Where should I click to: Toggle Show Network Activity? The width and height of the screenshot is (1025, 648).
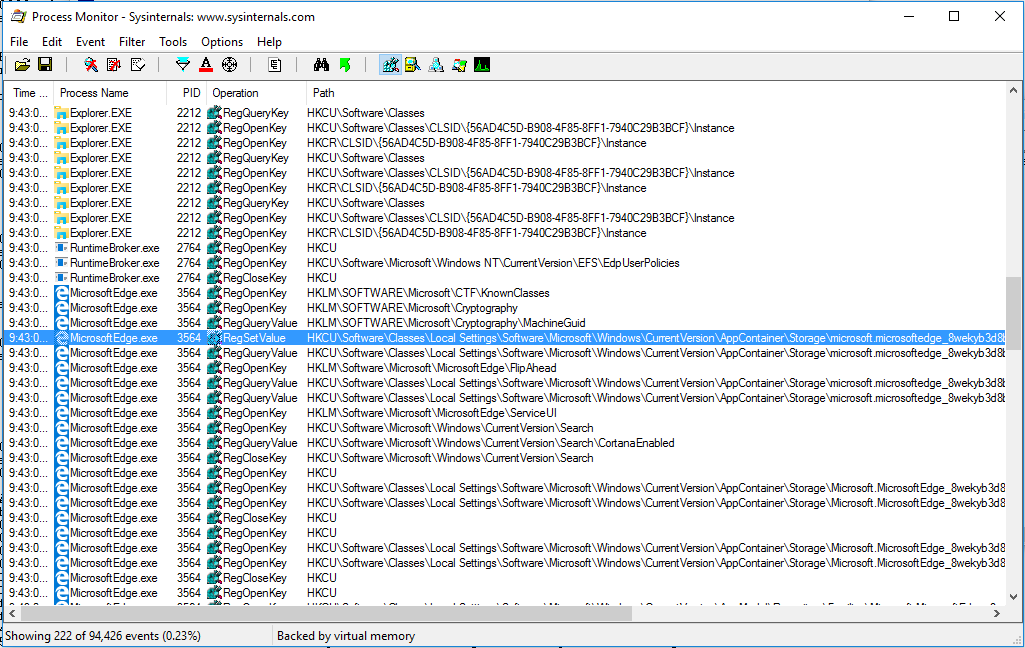[436, 65]
